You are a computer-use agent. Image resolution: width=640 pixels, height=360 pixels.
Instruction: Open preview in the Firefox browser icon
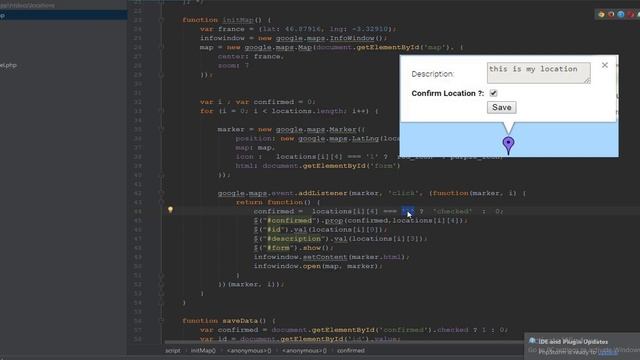coord(611,14)
